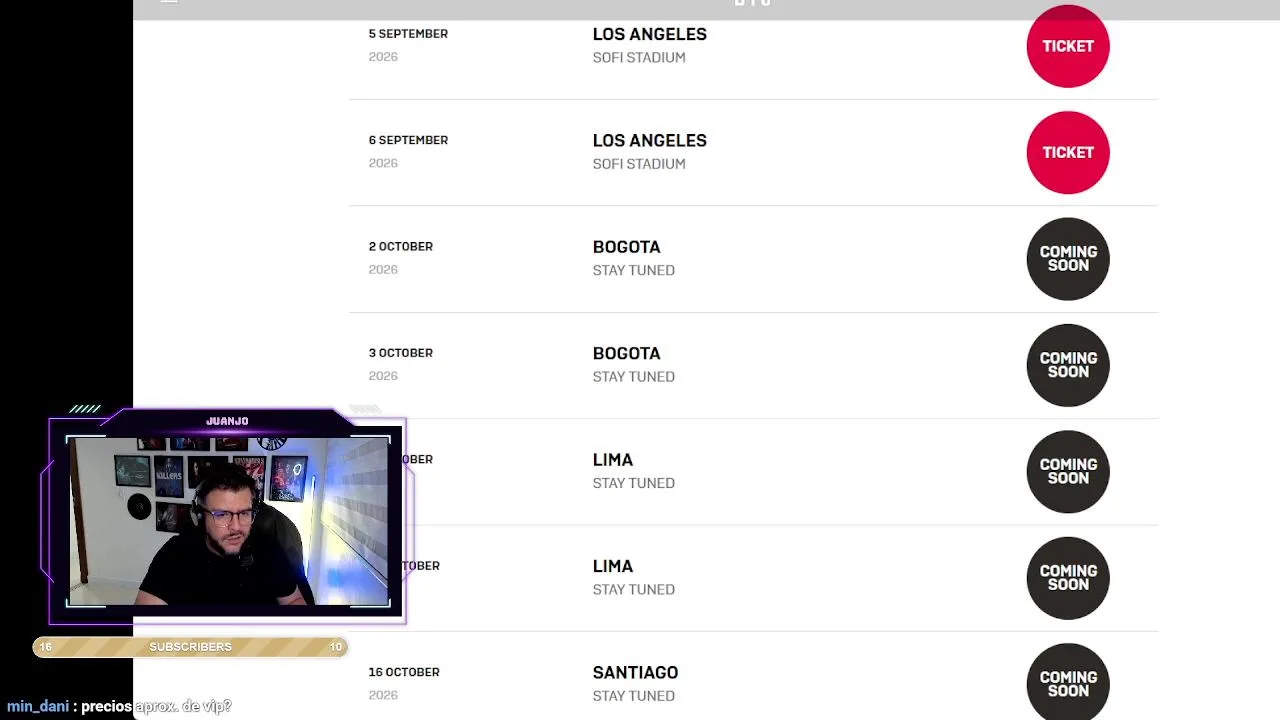
Task: Select the Bogota title for 2 October
Action: pos(626,247)
